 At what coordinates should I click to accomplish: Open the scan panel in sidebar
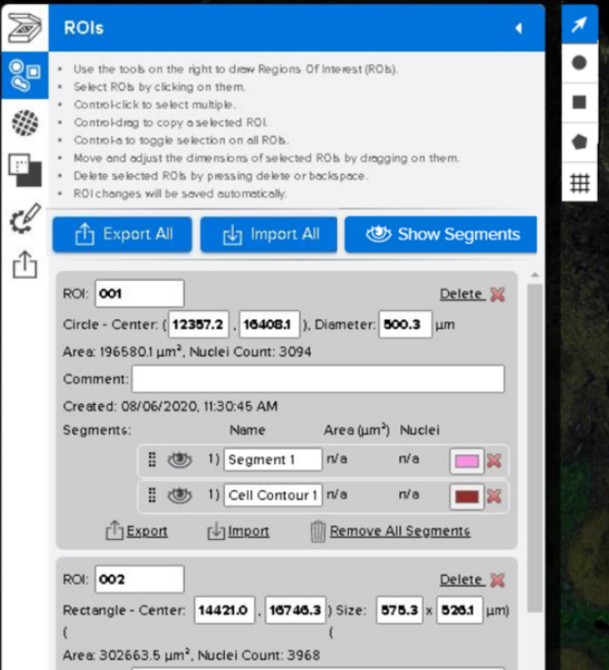click(22, 28)
